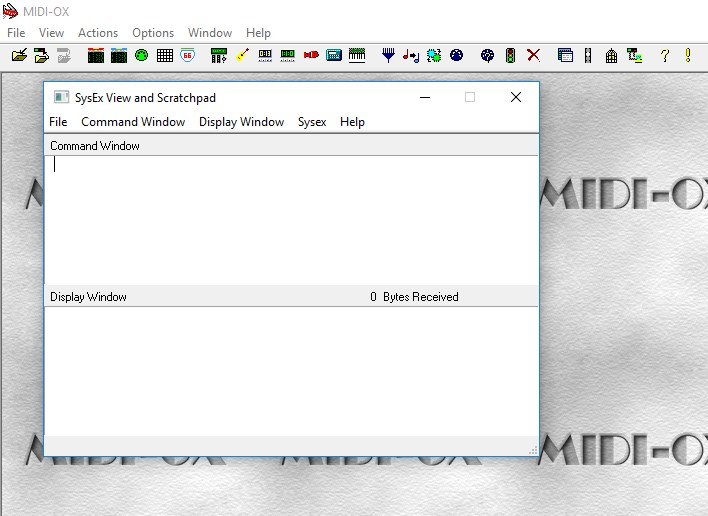708x516 pixels.
Task: Open the Actions menu
Action: point(98,33)
